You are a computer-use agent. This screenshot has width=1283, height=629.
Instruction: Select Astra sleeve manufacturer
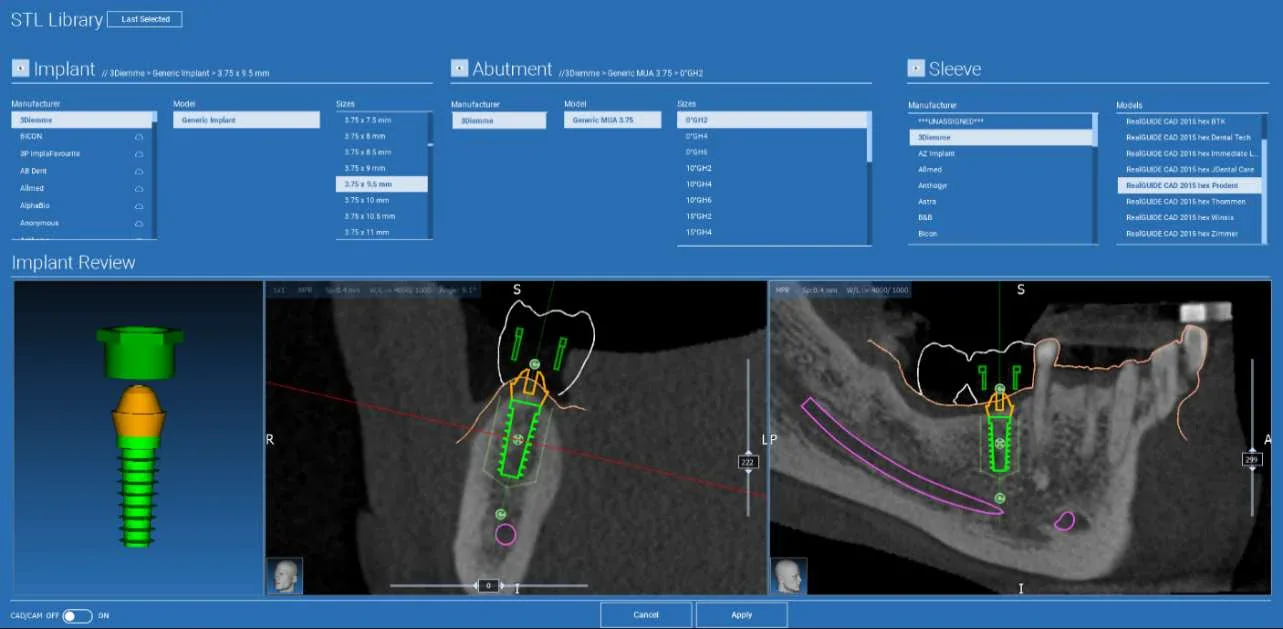(999, 201)
